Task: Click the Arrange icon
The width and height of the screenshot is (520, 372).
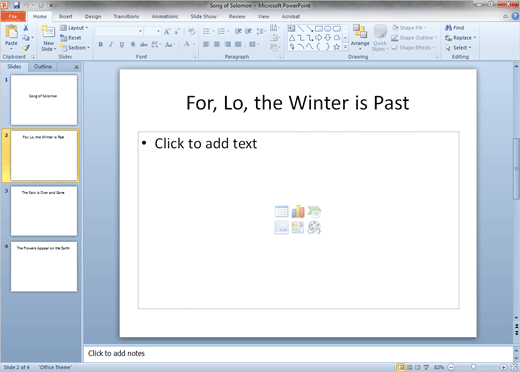Action: click(360, 32)
